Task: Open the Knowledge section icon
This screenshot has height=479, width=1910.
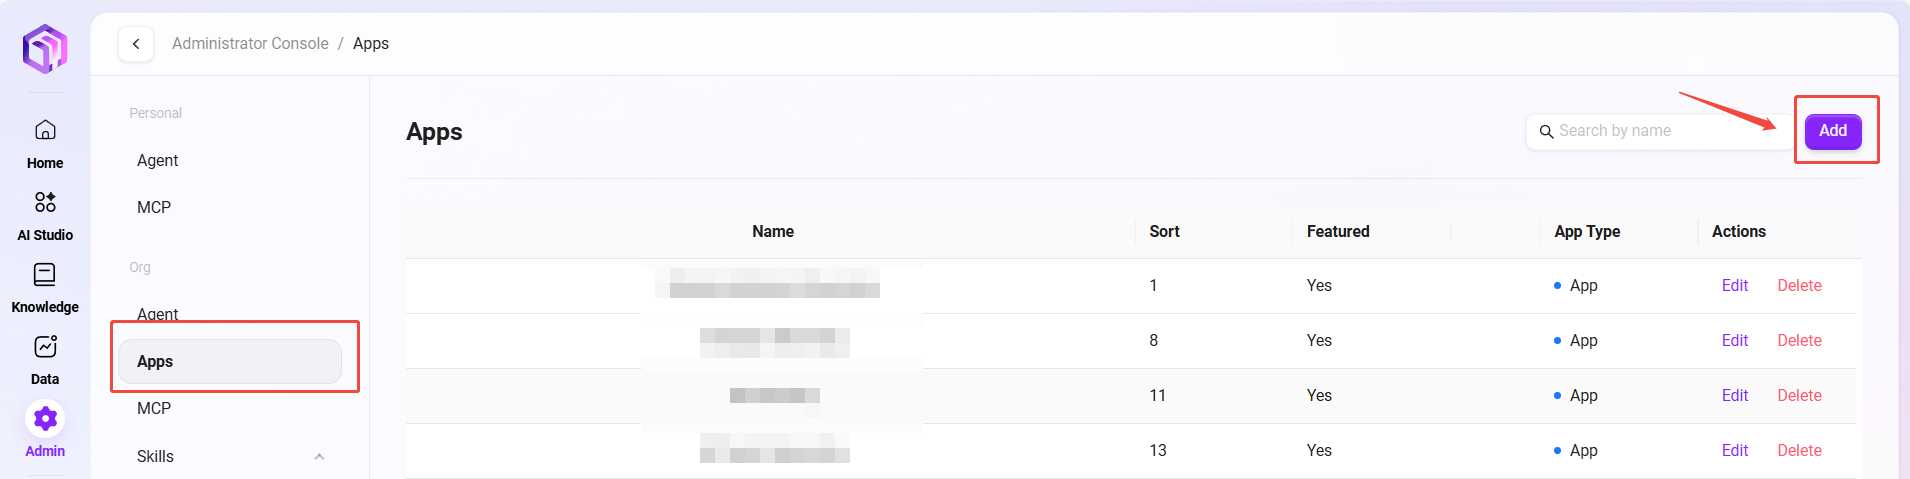Action: coord(45,275)
